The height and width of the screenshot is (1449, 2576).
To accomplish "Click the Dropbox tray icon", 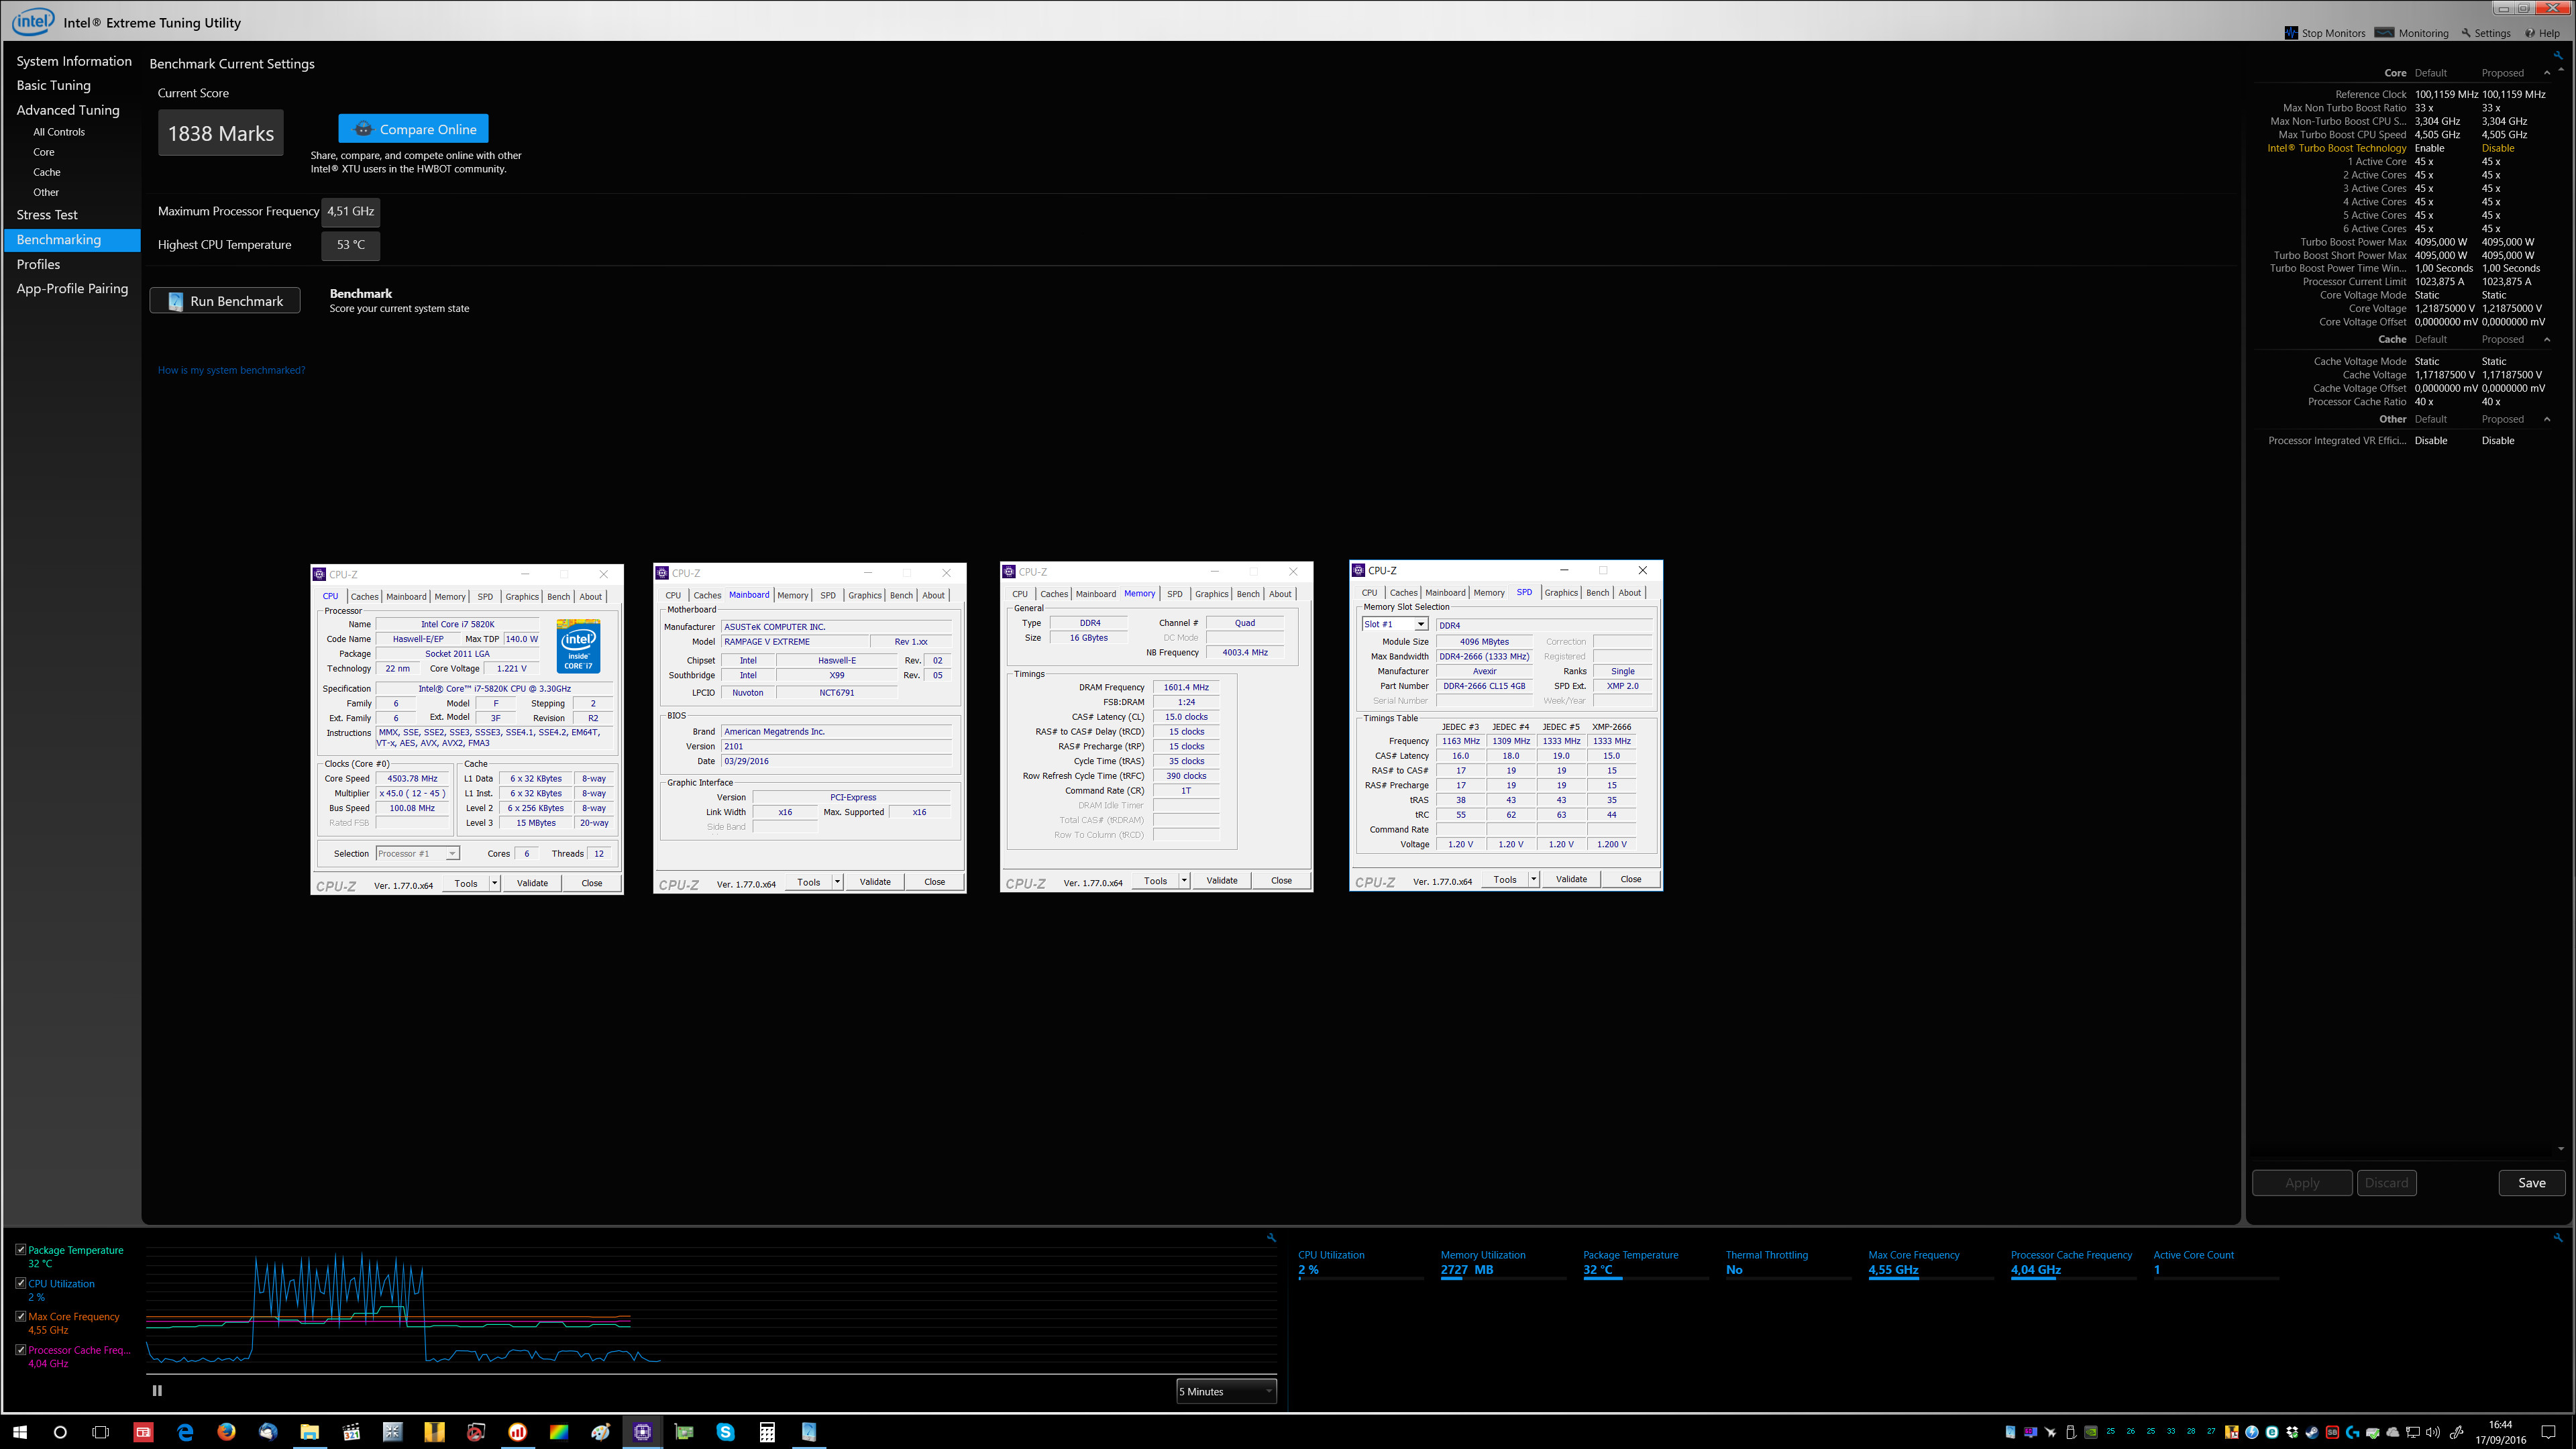I will [x=2292, y=1432].
